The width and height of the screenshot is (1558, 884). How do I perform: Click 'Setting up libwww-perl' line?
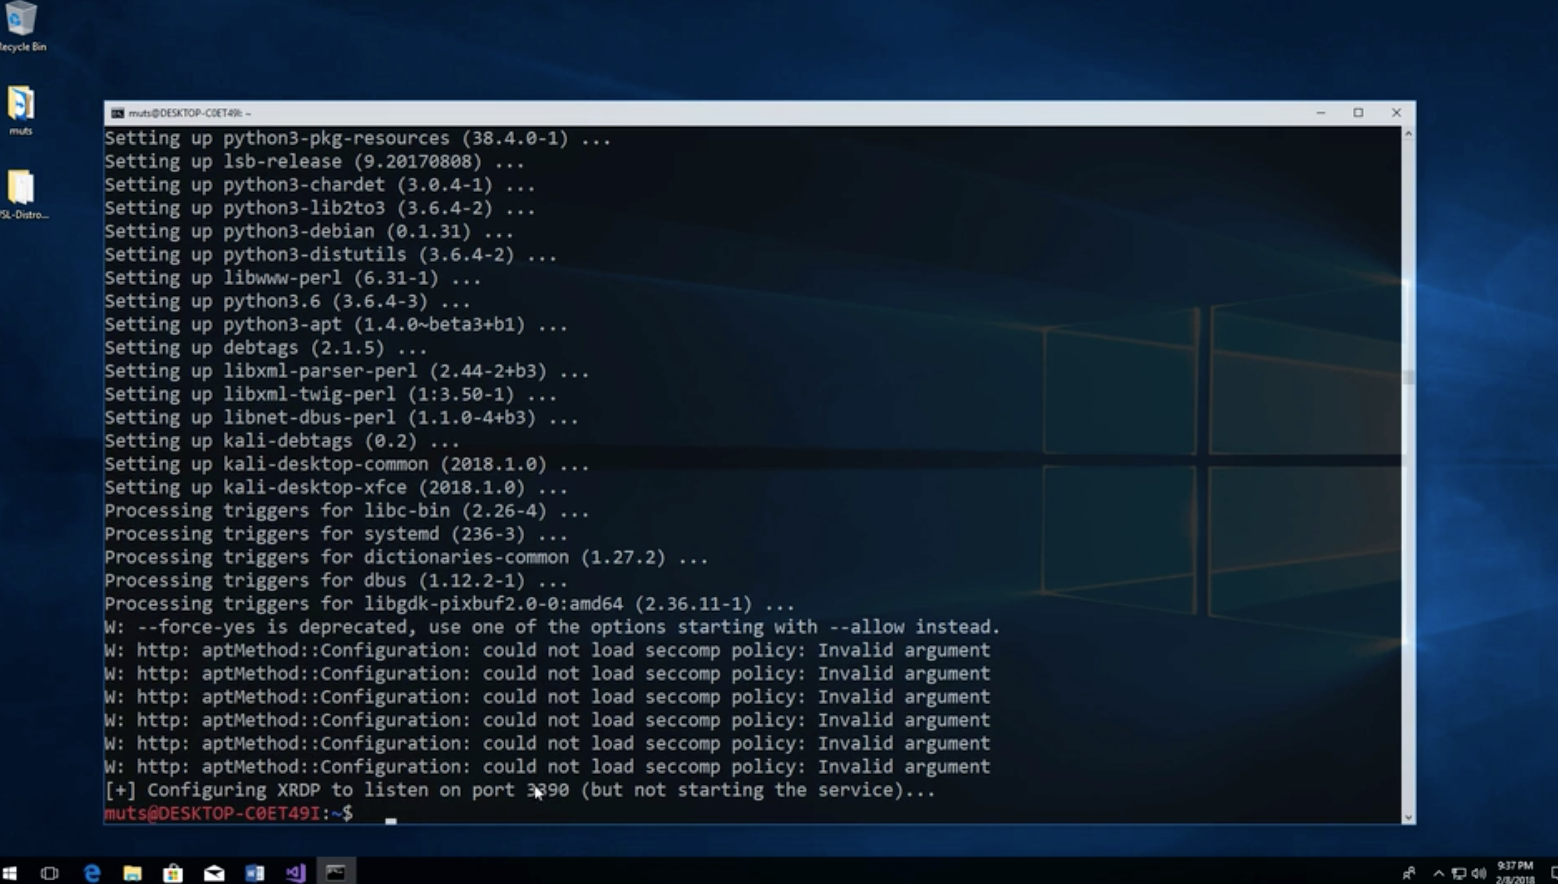click(292, 278)
